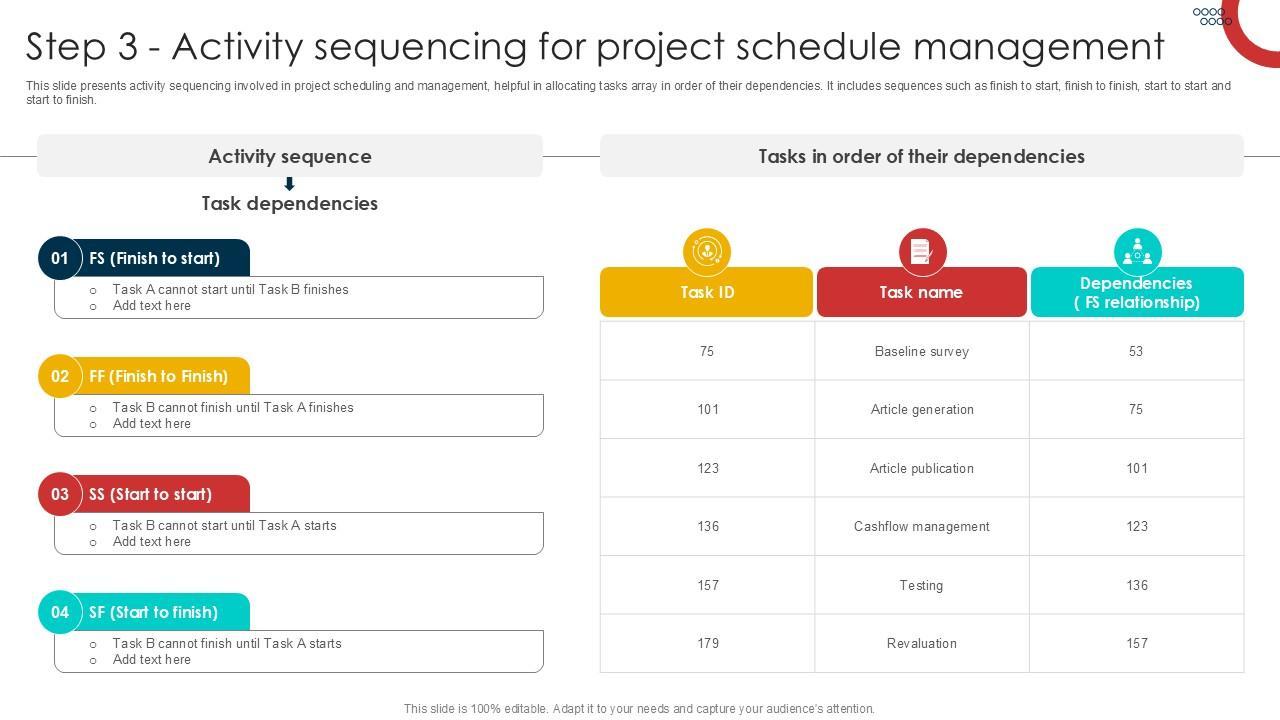Click the dotted logo in top-right corner

click(x=1212, y=16)
